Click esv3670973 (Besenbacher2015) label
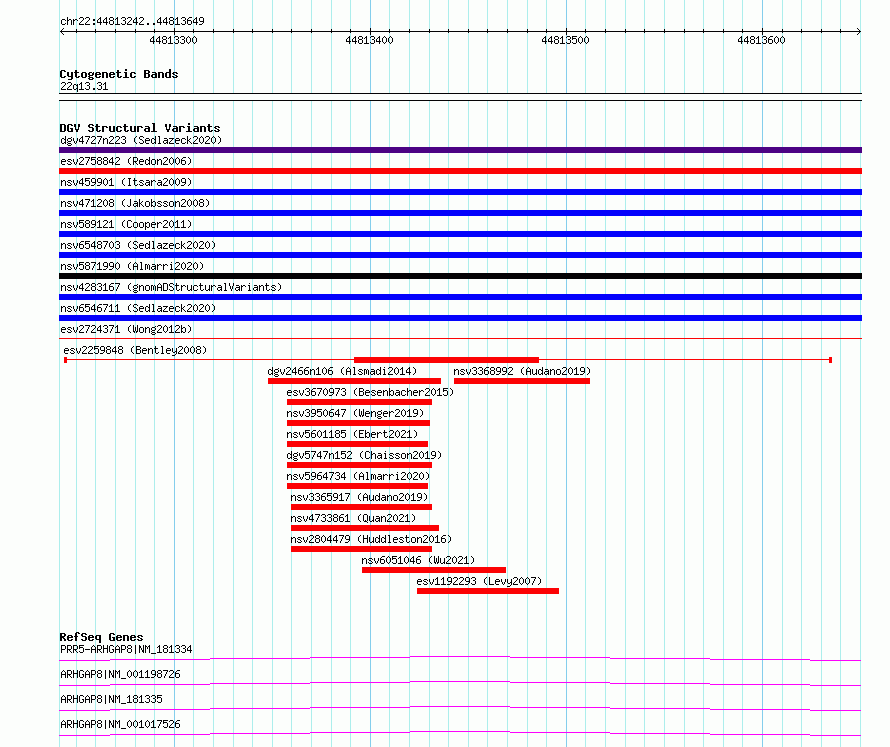Viewport: 890px width, 747px height. pos(370,392)
